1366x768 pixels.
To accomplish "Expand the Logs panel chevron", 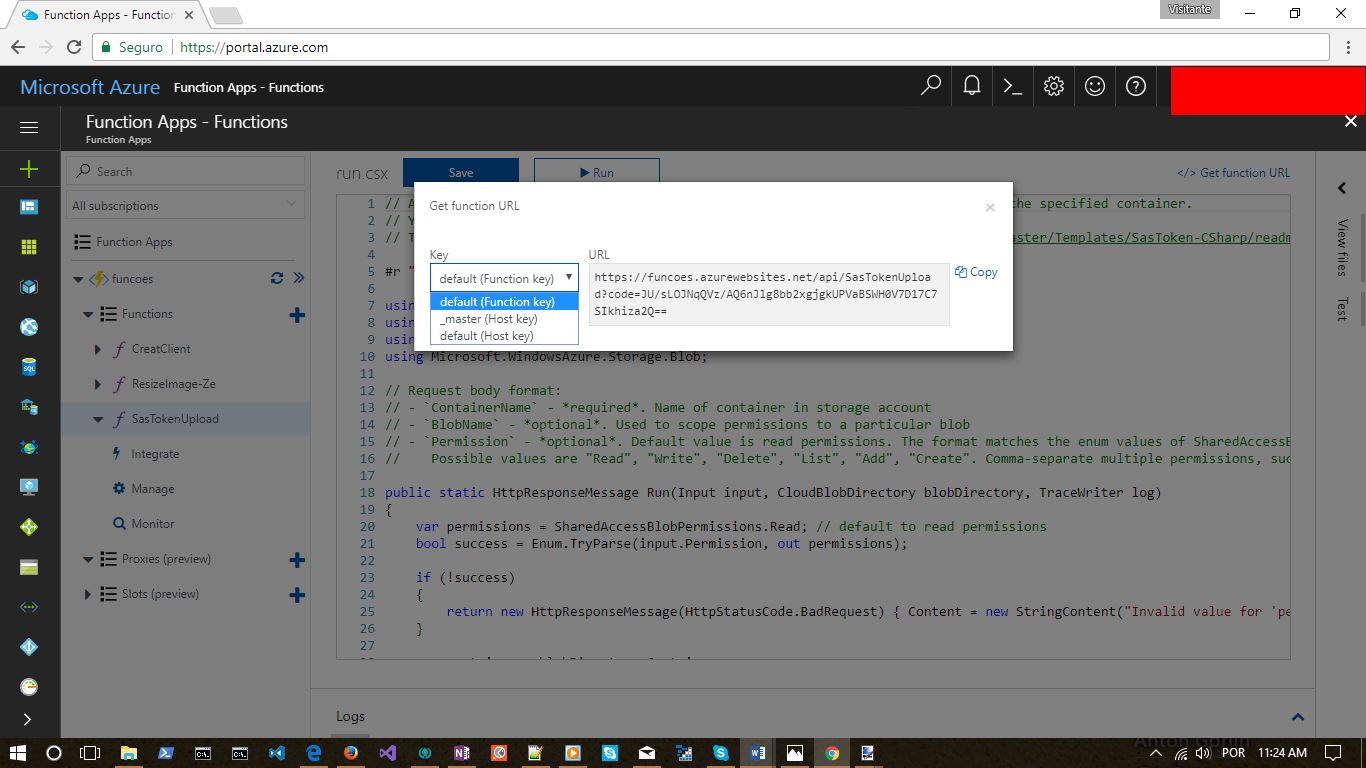I will click(x=1298, y=717).
